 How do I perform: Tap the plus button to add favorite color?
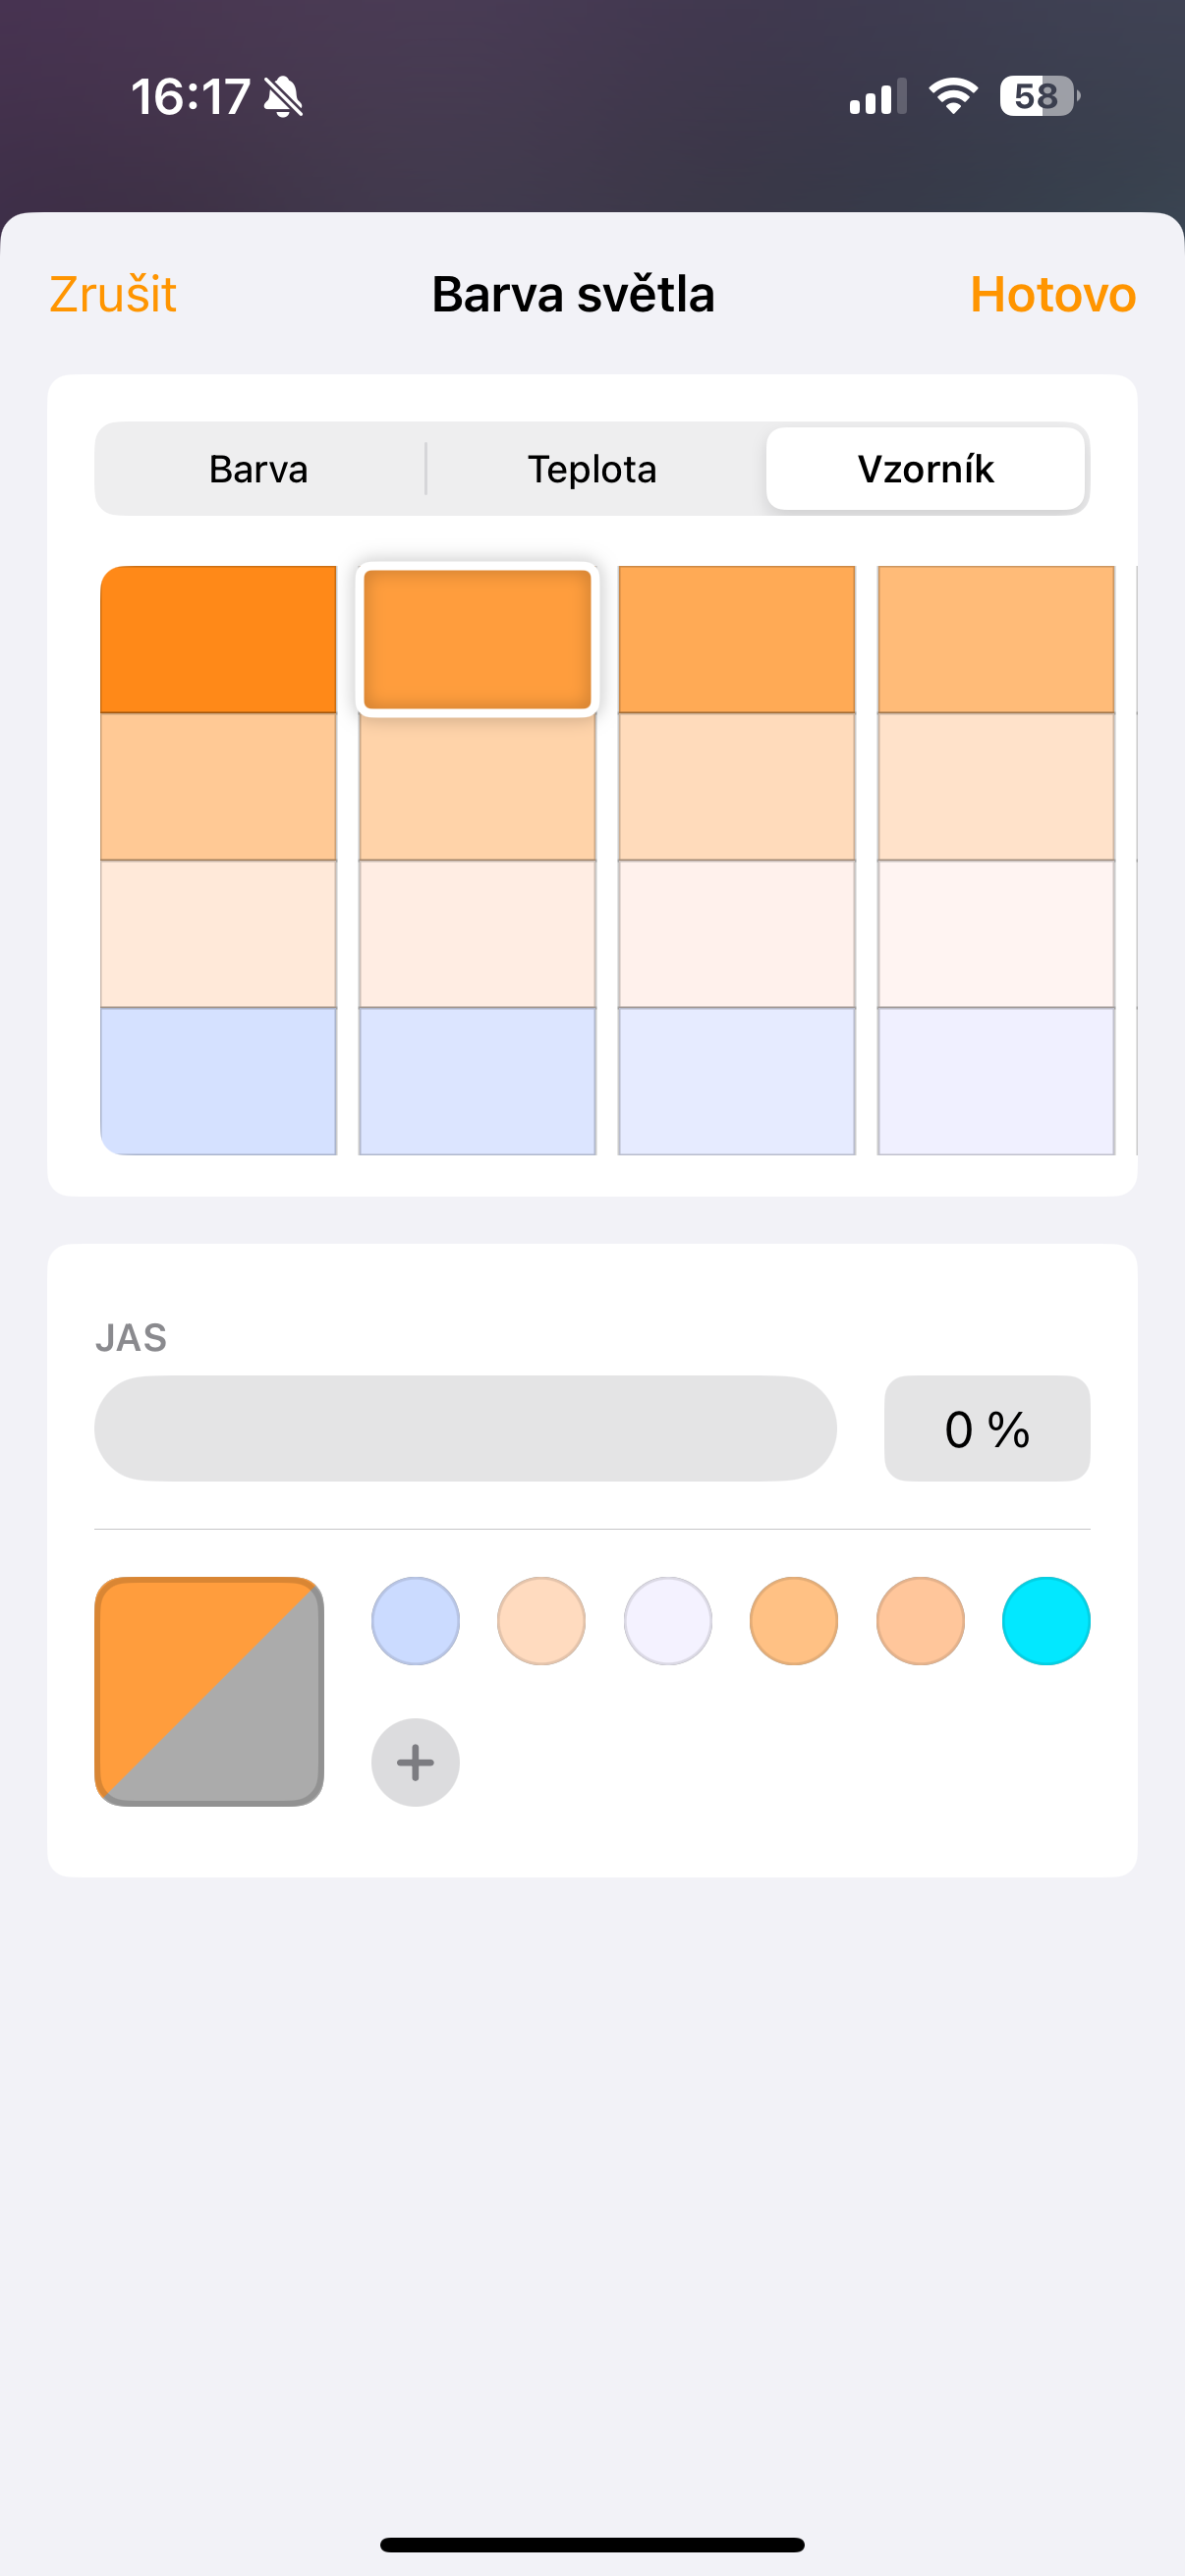click(x=415, y=1762)
